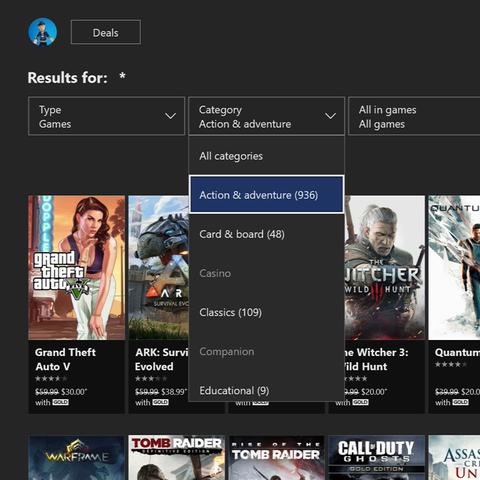Image resolution: width=480 pixels, height=480 pixels.
Task: Open the user profile avatar
Action: tap(43, 32)
